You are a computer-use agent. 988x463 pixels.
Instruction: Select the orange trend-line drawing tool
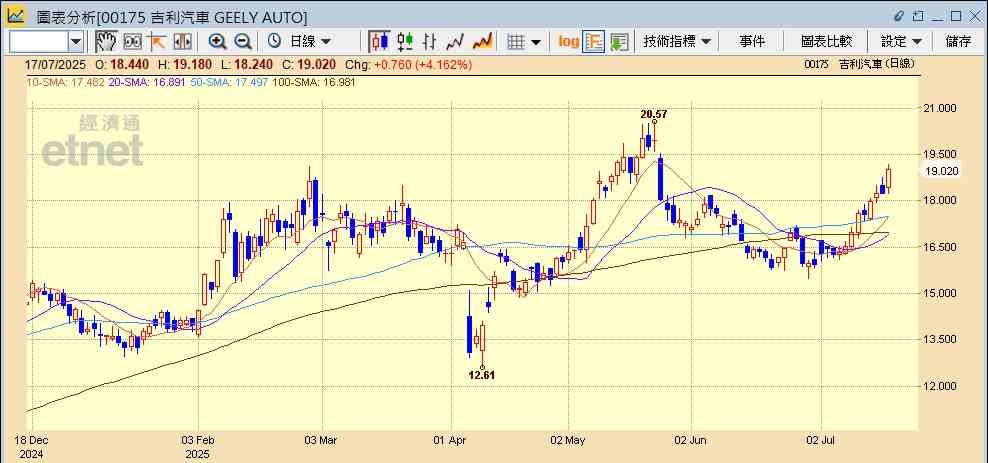click(x=156, y=42)
